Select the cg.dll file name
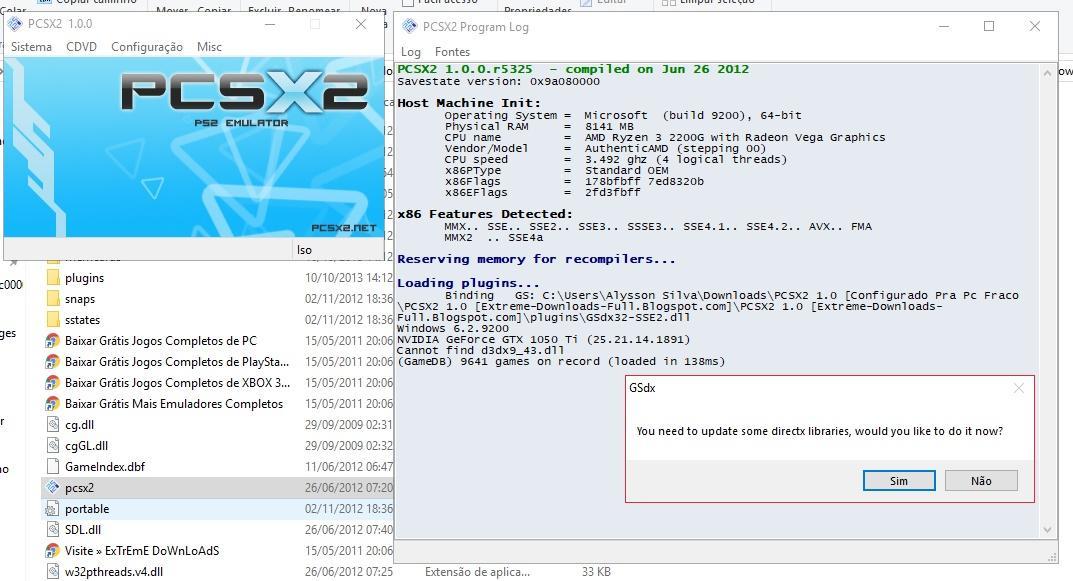Viewport: 1073px width, 581px height. 79,425
